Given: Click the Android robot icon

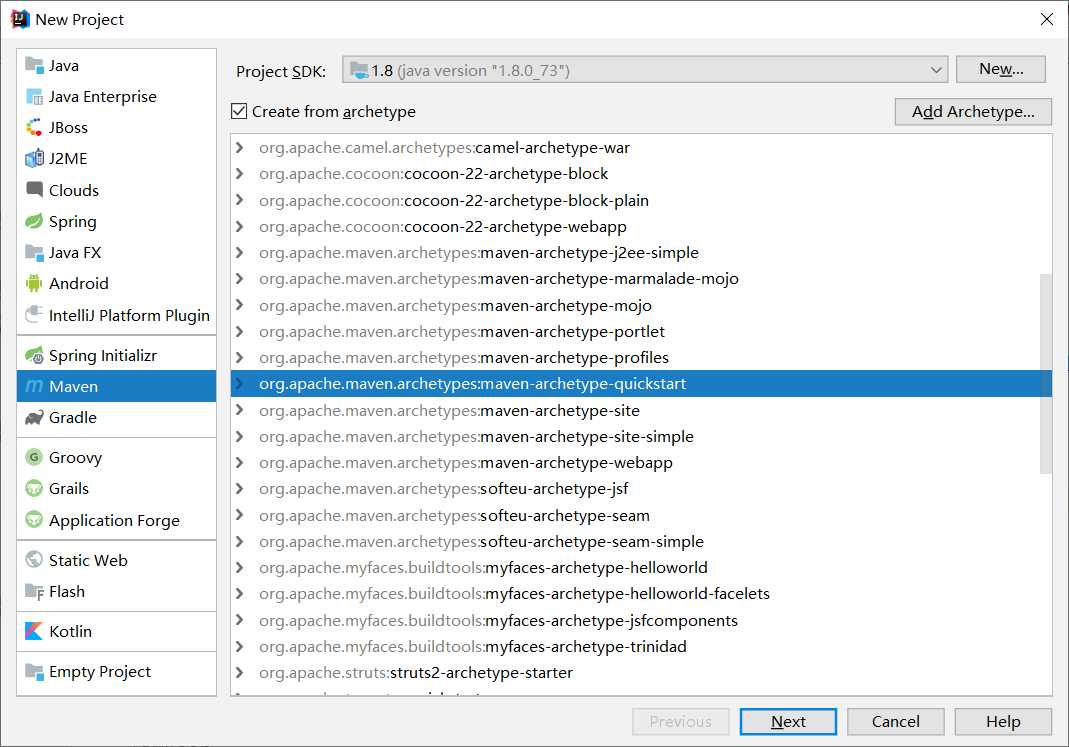Looking at the screenshot, I should point(35,284).
